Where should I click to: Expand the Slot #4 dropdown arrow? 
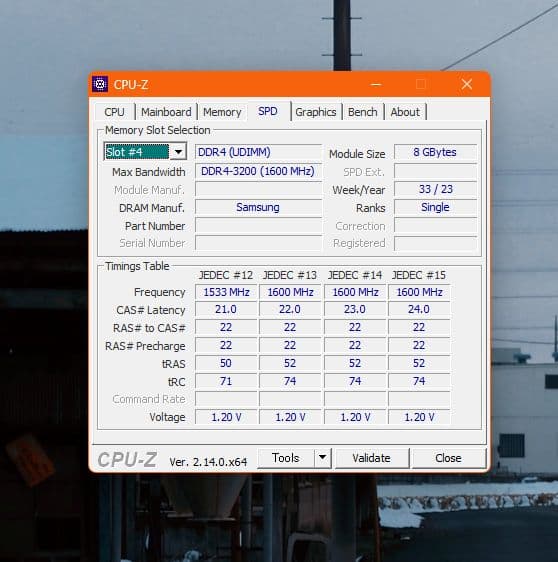[178, 152]
